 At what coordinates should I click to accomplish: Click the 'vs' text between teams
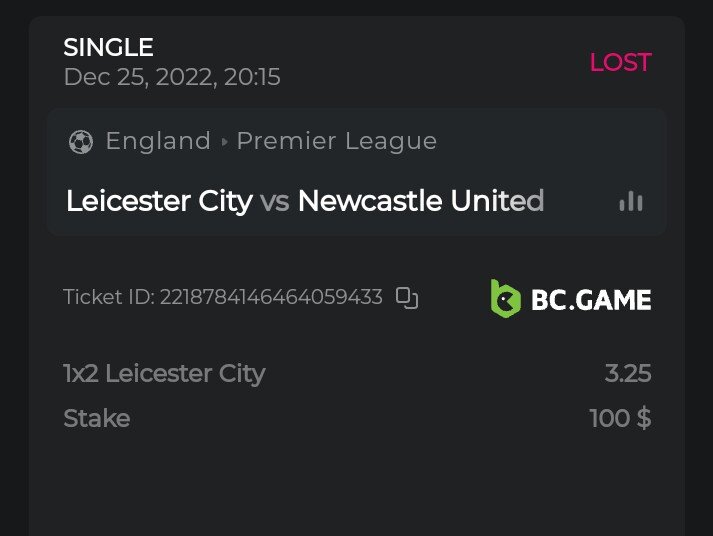275,202
